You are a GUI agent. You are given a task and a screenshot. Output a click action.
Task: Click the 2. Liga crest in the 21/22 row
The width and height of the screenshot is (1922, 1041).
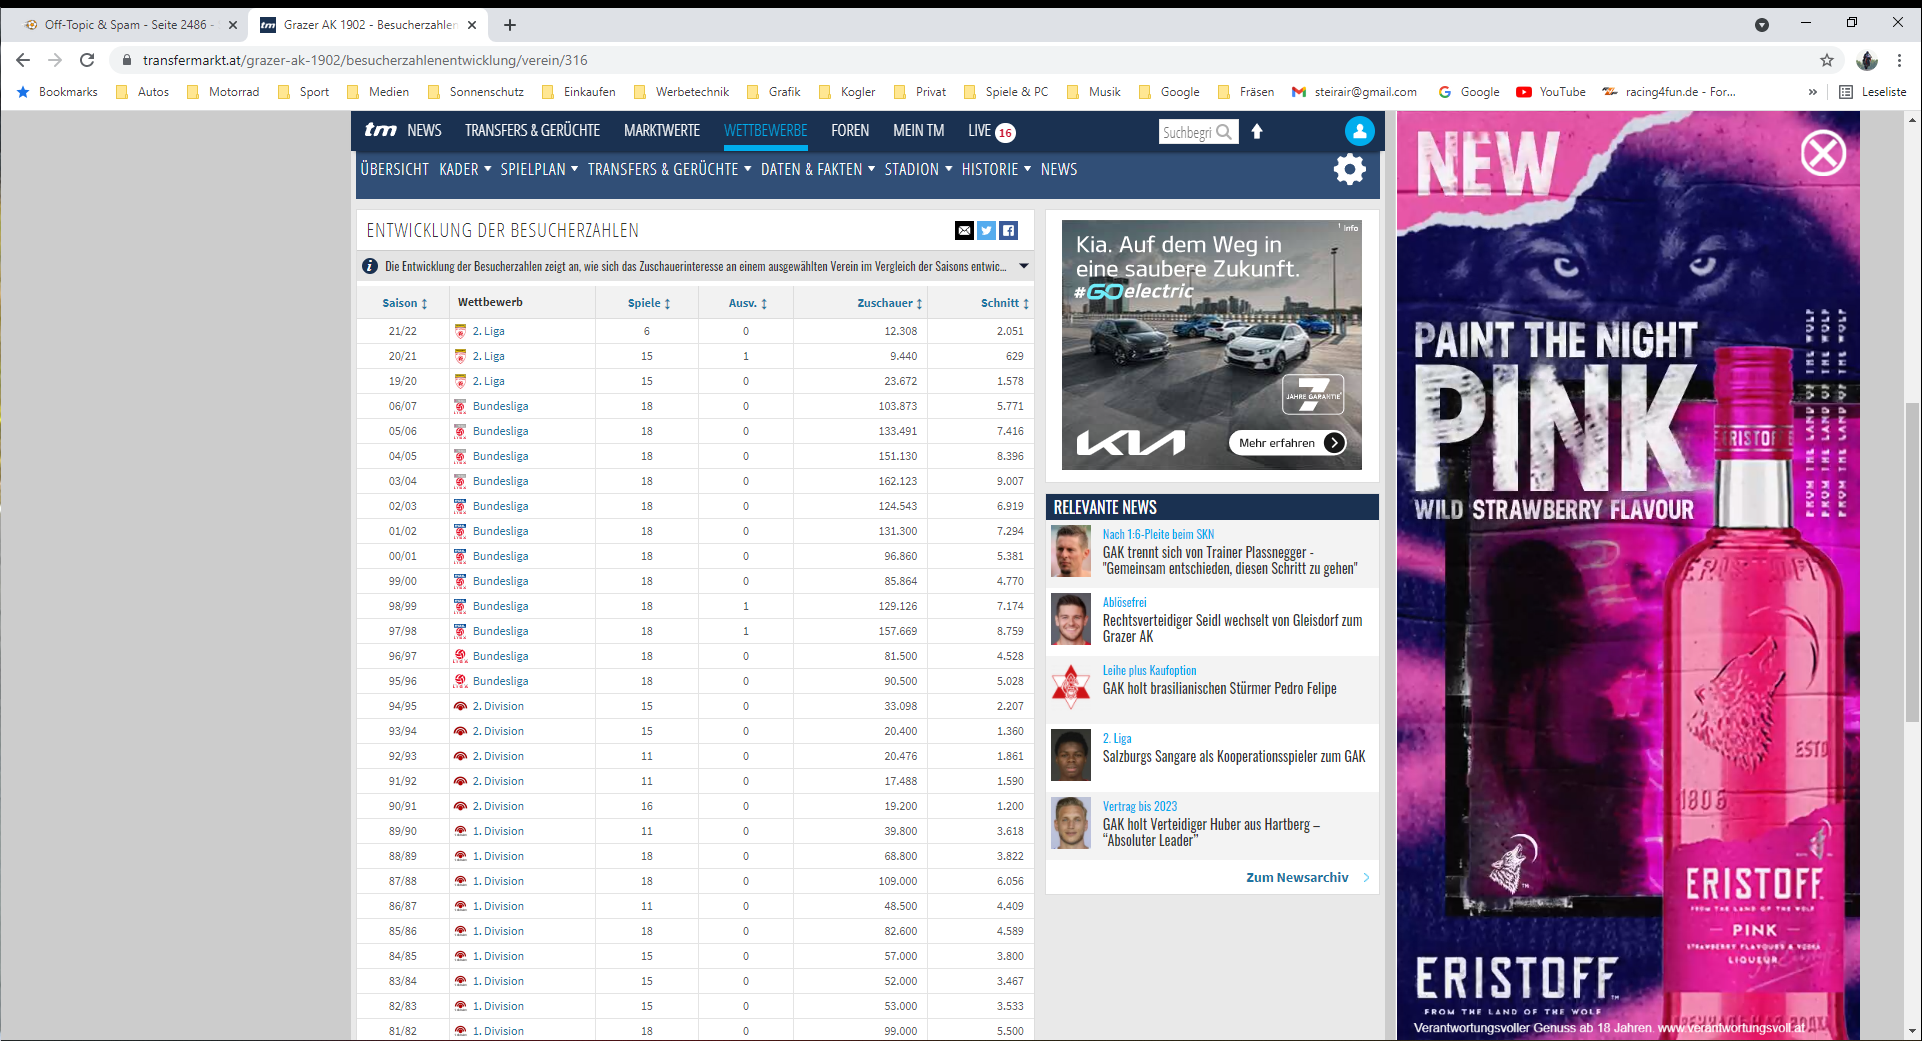pos(460,331)
